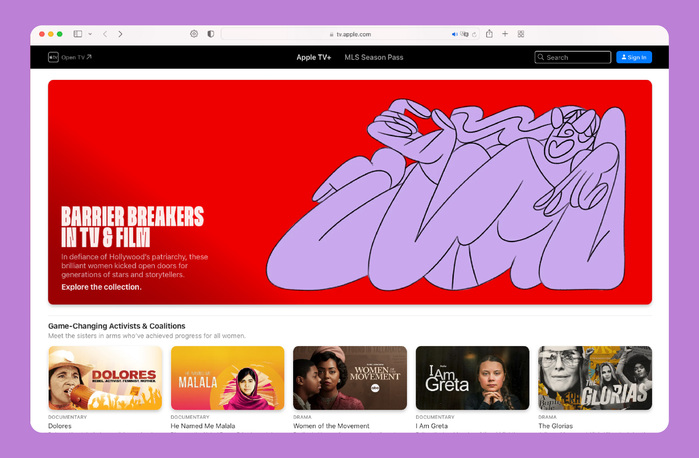Image resolution: width=699 pixels, height=458 pixels.
Task: Mute the tab via speaker icon
Action: [x=454, y=34]
